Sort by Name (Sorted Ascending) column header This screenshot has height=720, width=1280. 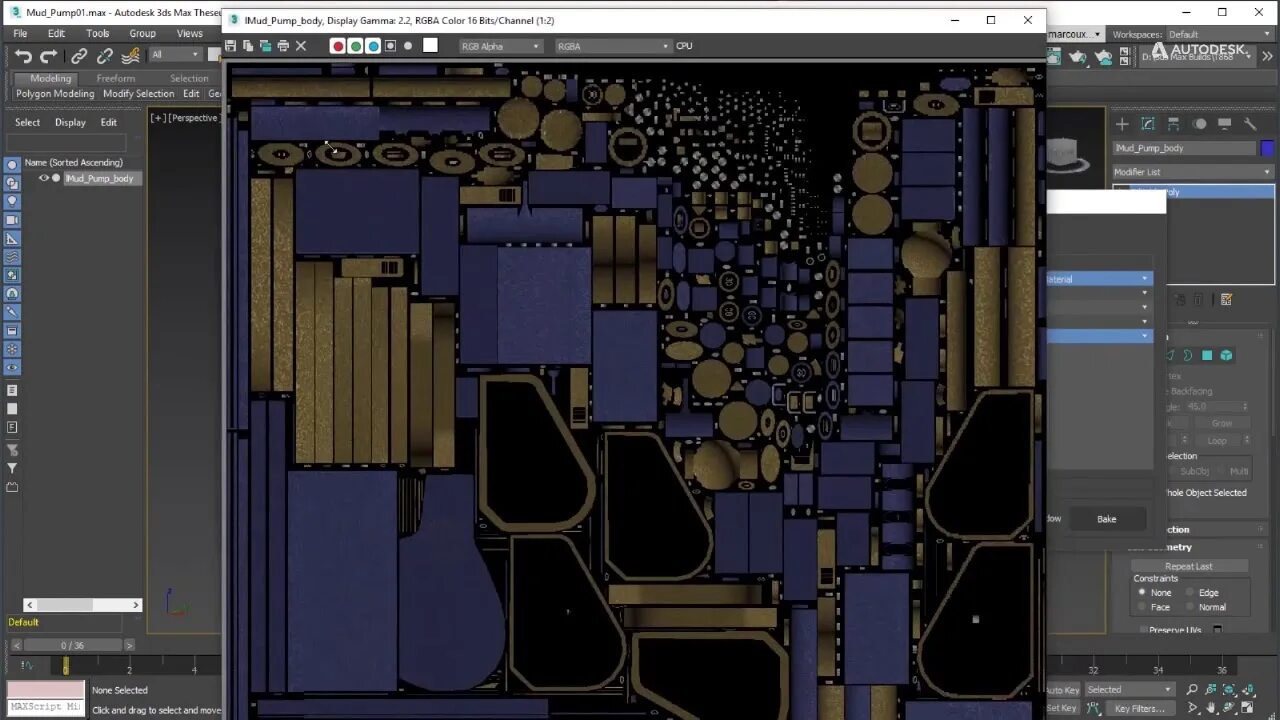[74, 162]
